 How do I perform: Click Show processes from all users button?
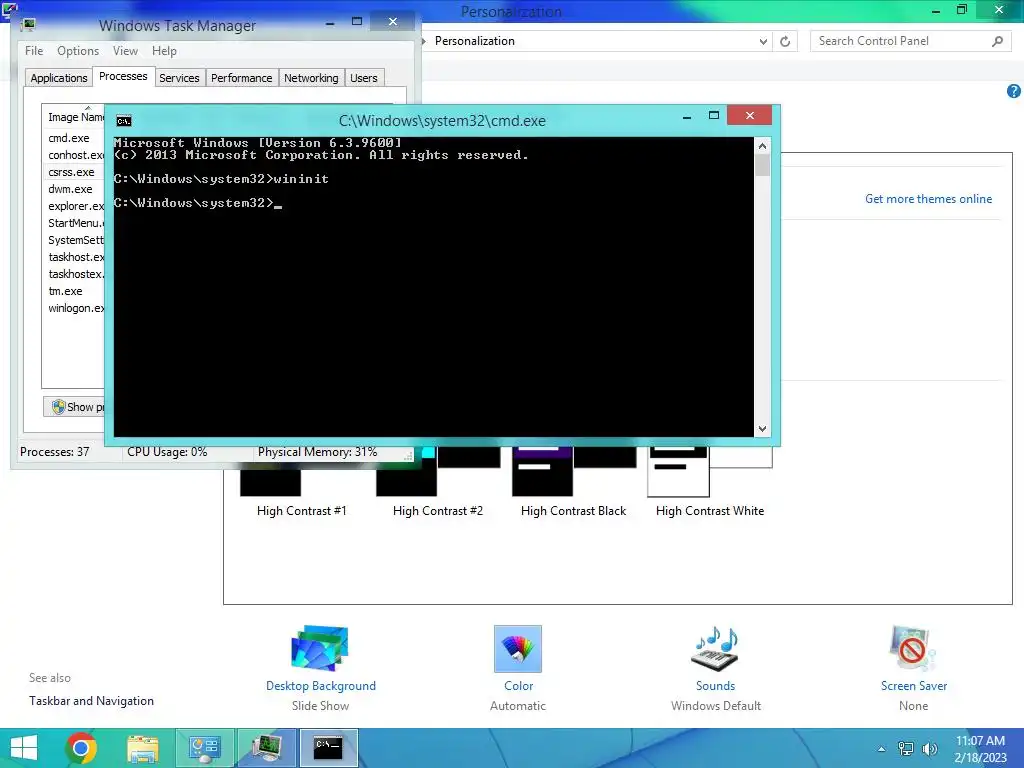point(74,407)
